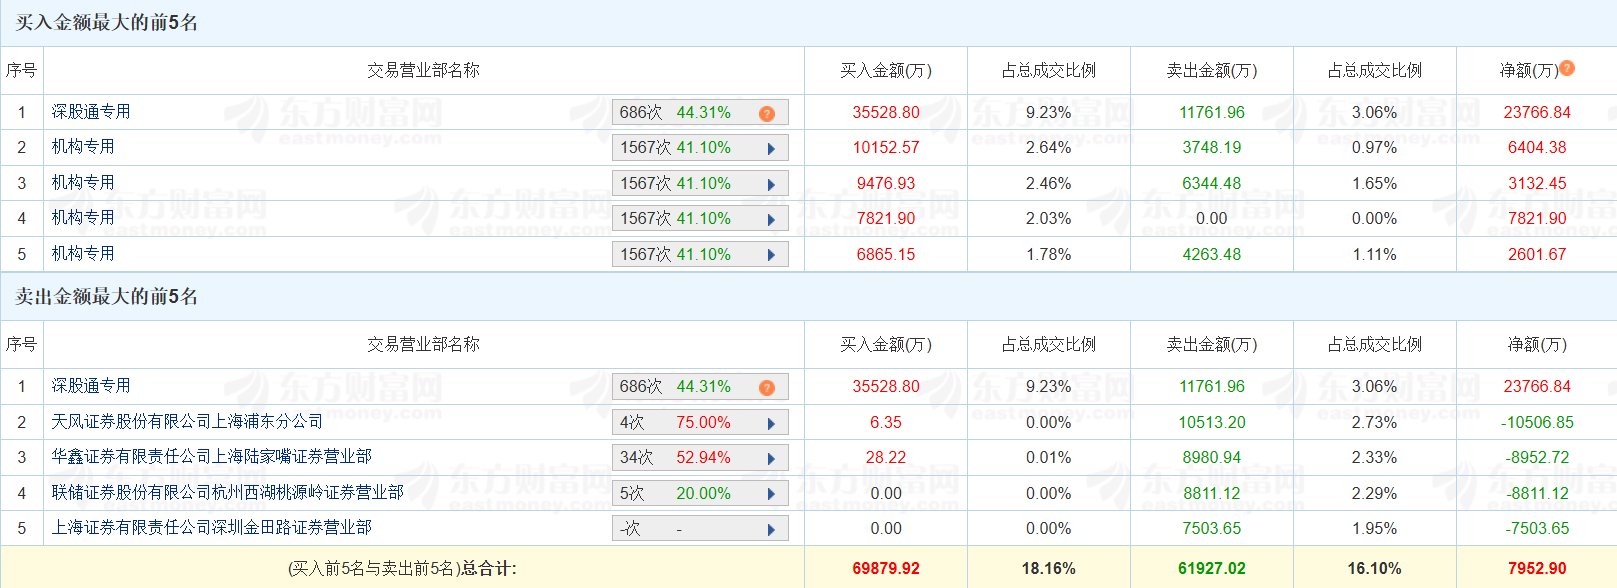
Task: Click the arrow icon in the 天风证券 row
Action: click(771, 423)
